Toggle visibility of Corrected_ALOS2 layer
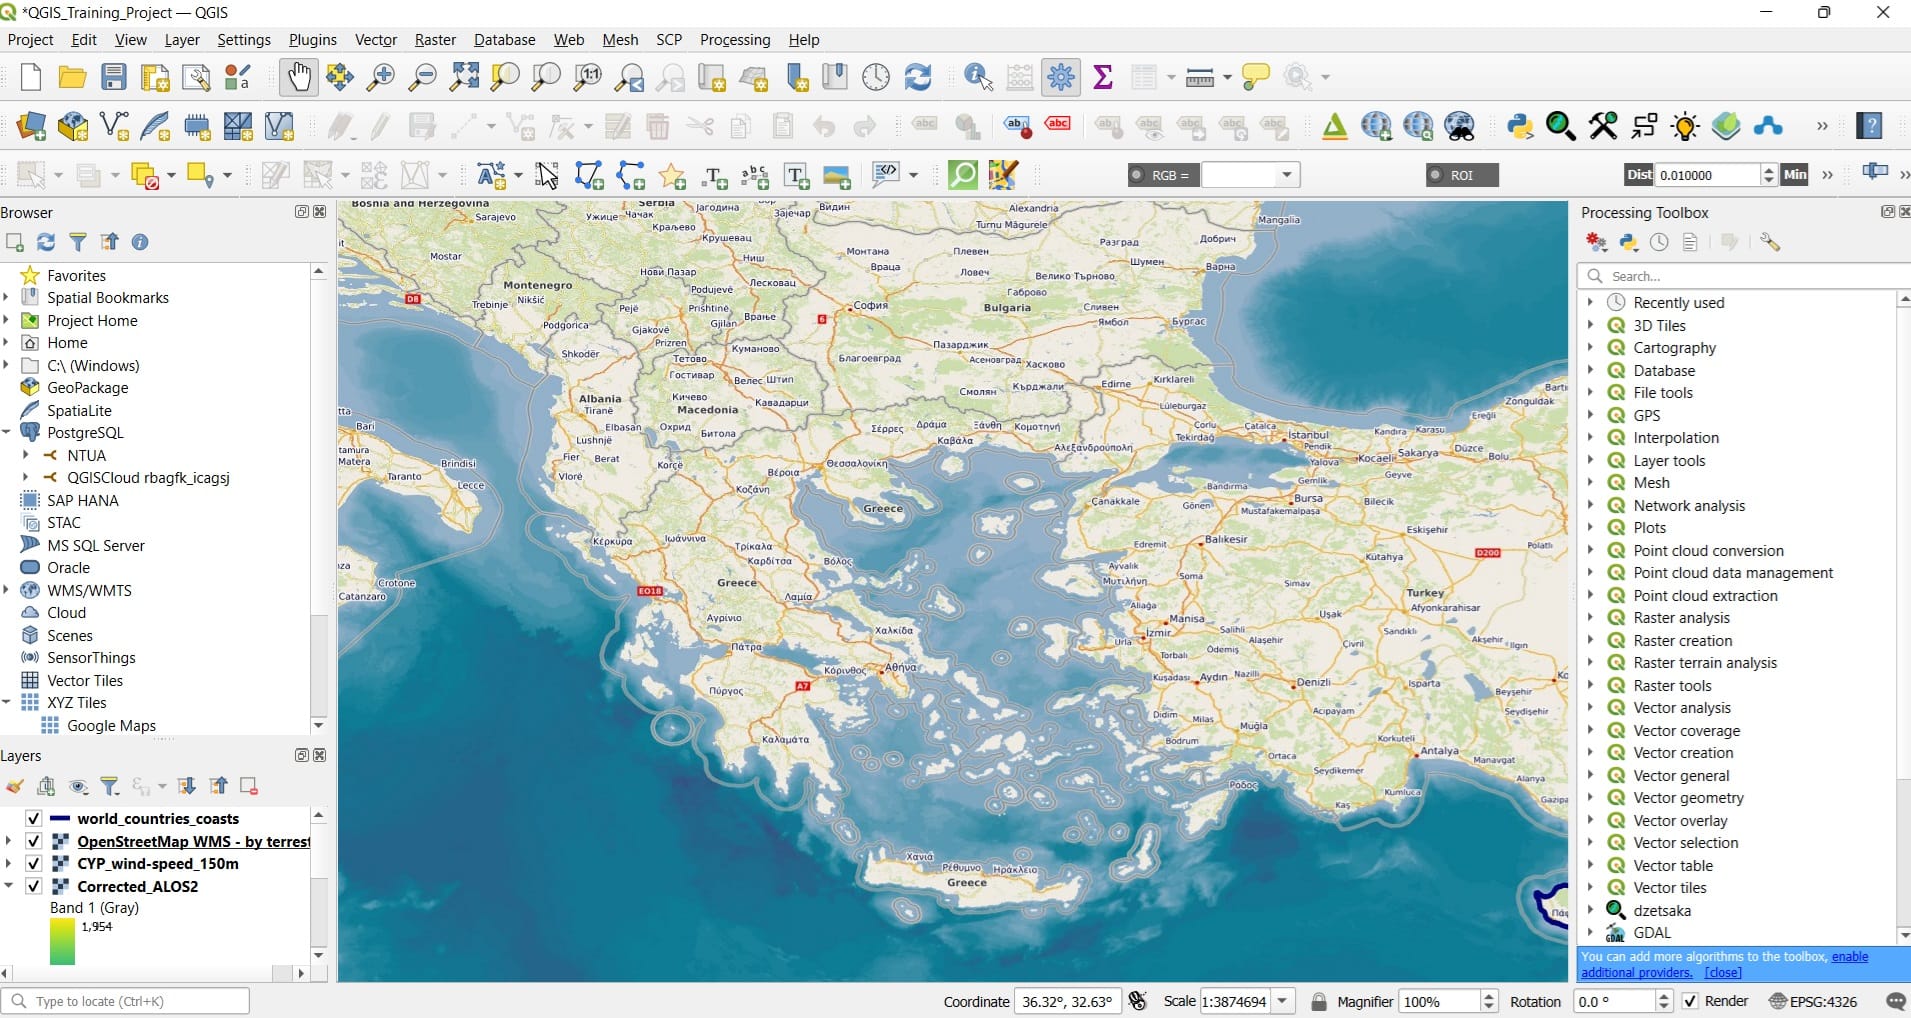This screenshot has height=1018, width=1911. [x=33, y=886]
